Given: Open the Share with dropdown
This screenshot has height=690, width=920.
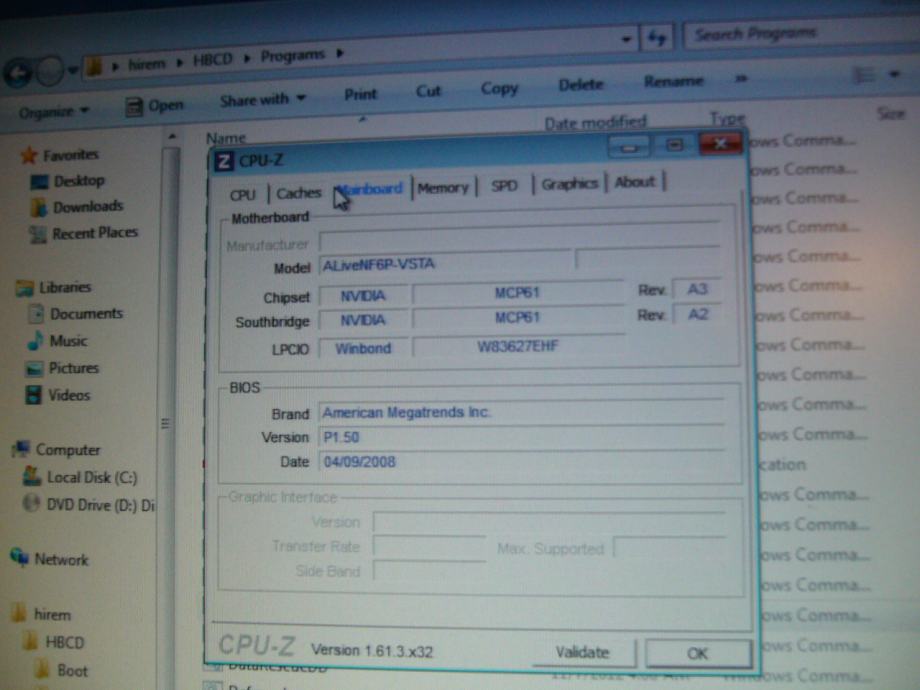Looking at the screenshot, I should (x=263, y=99).
